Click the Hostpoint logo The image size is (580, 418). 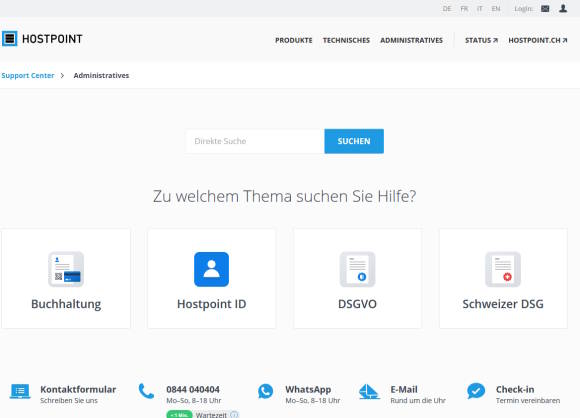pyautogui.click(x=42, y=39)
